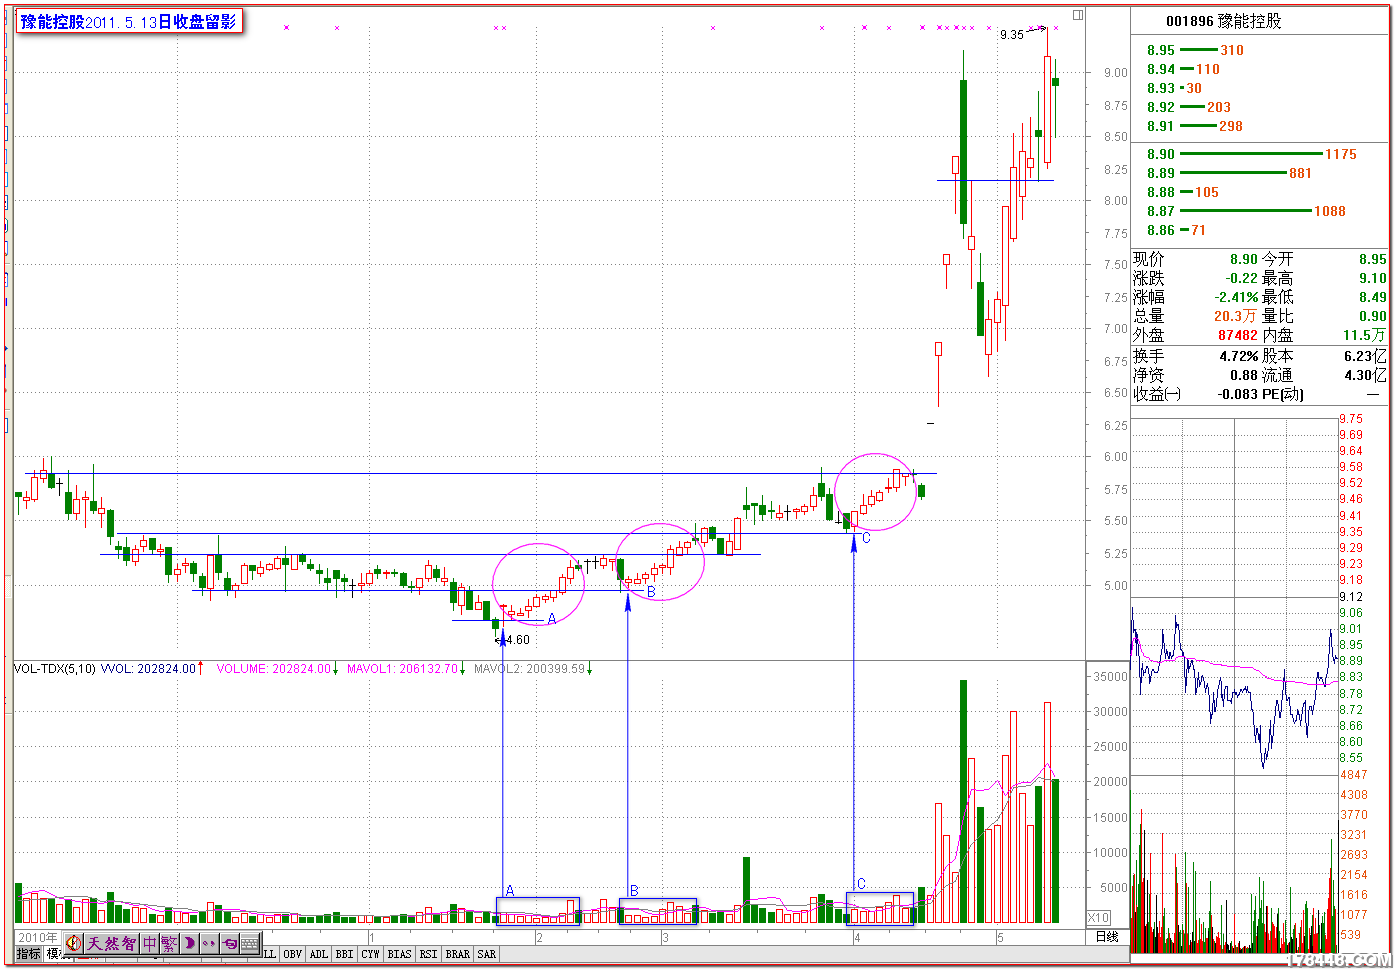Switch to the OBV indicator tab
Viewport: 1395px width, 970px height.
tap(292, 955)
